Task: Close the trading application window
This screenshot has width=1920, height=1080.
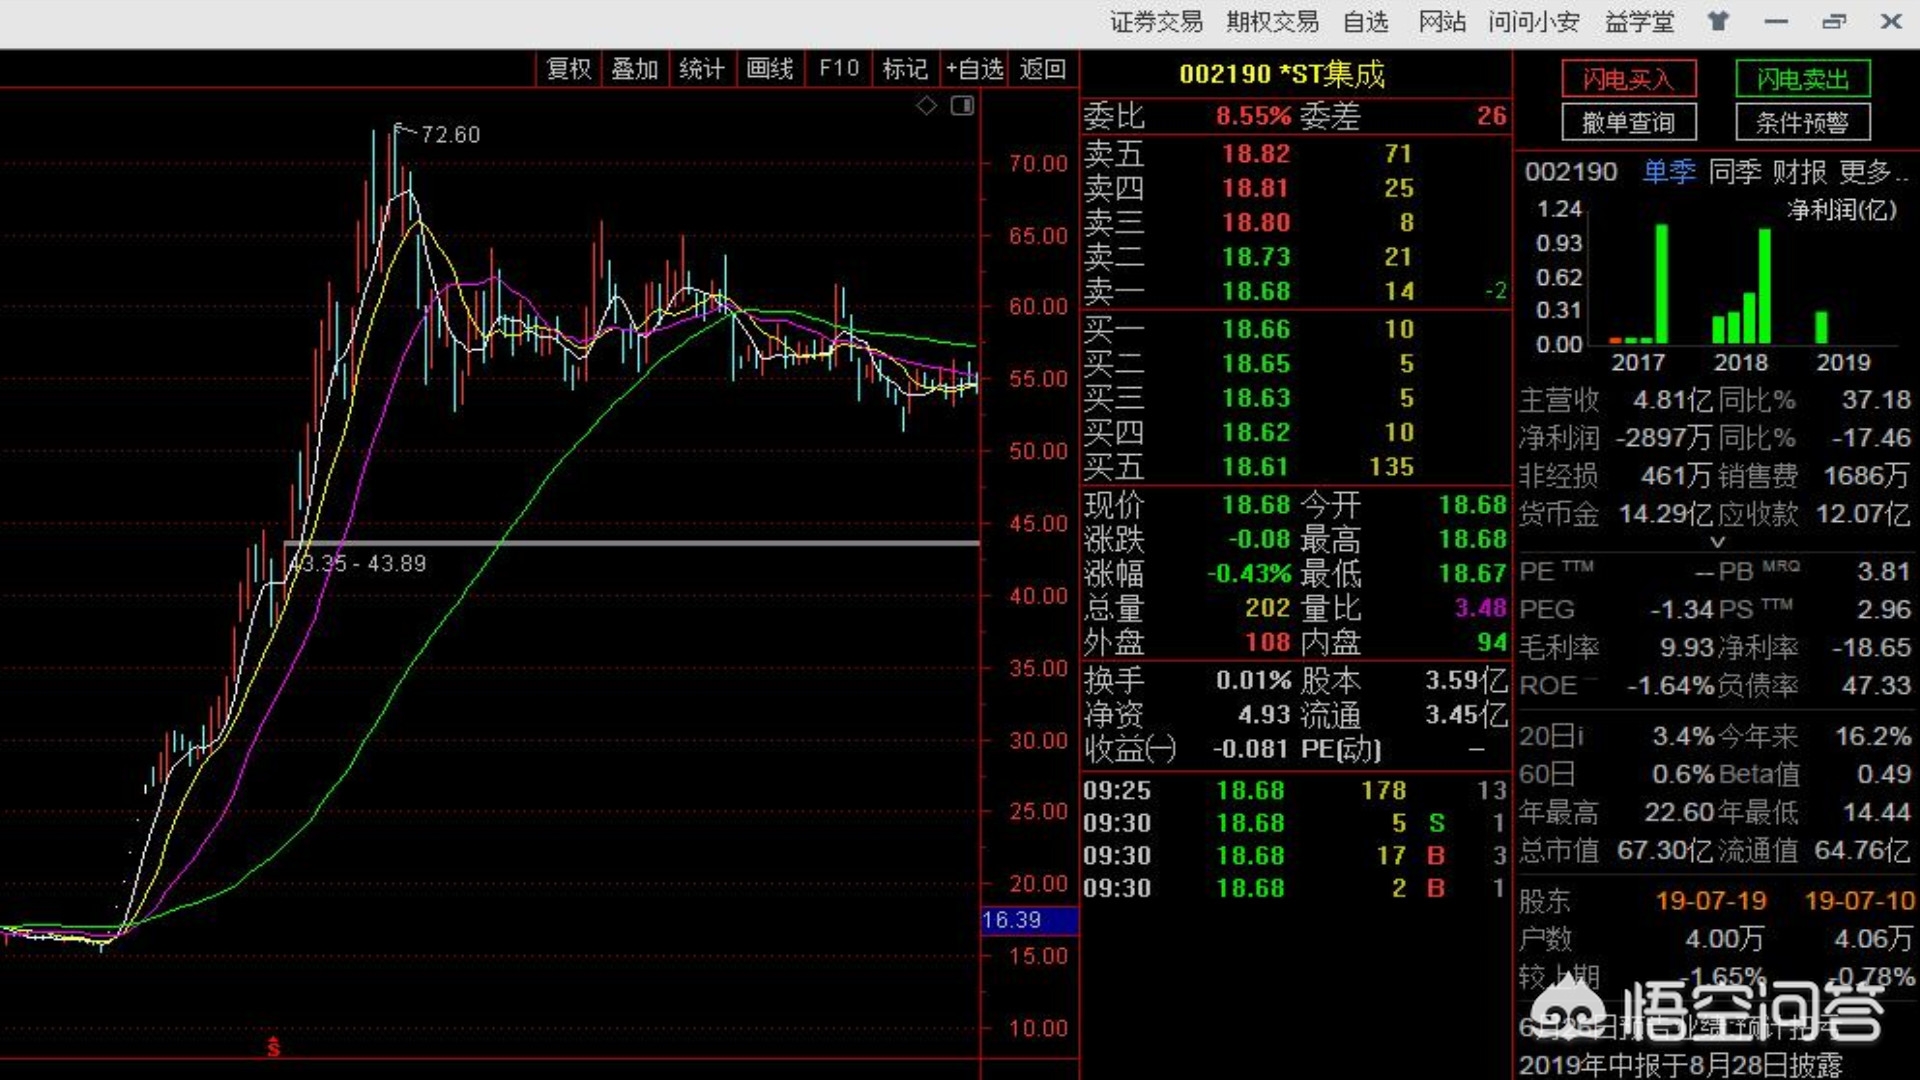Action: 1891,21
